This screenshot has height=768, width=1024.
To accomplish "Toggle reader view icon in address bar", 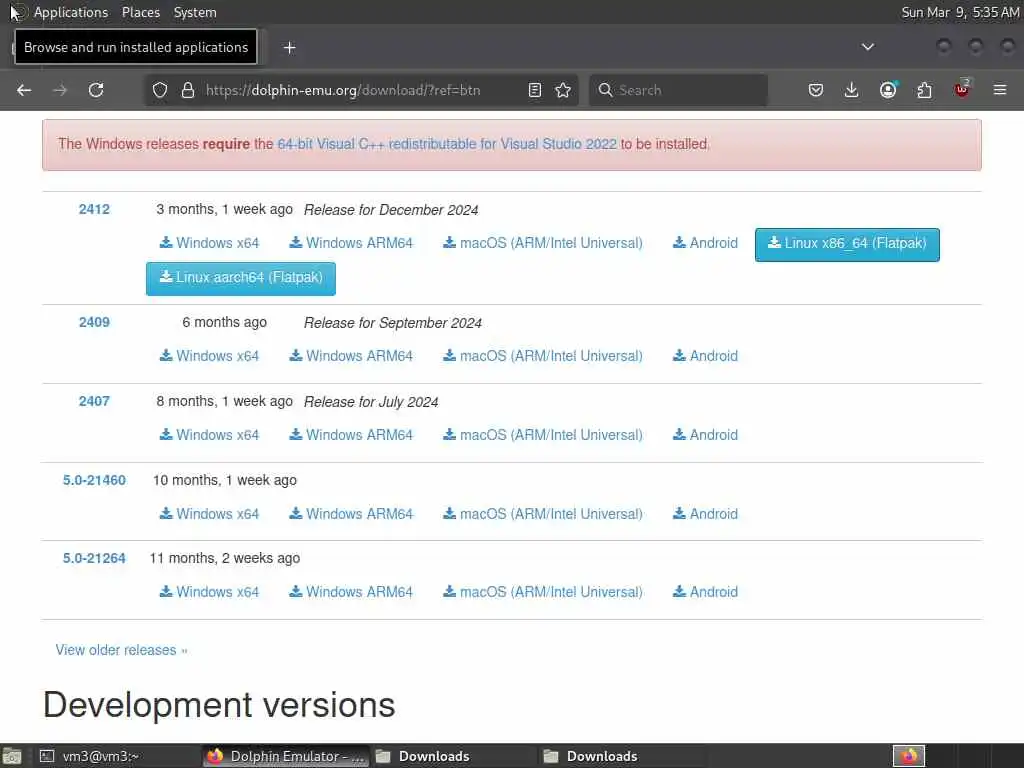I will (x=535, y=90).
